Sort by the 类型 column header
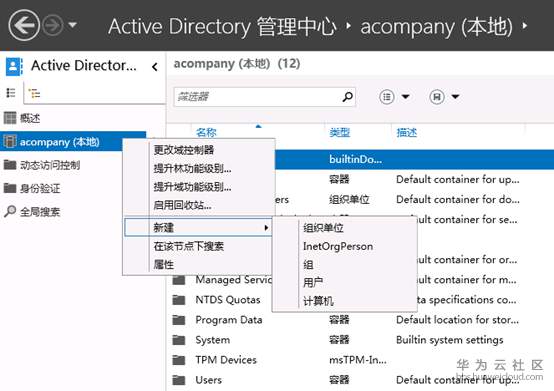The image size is (554, 391). [x=340, y=132]
